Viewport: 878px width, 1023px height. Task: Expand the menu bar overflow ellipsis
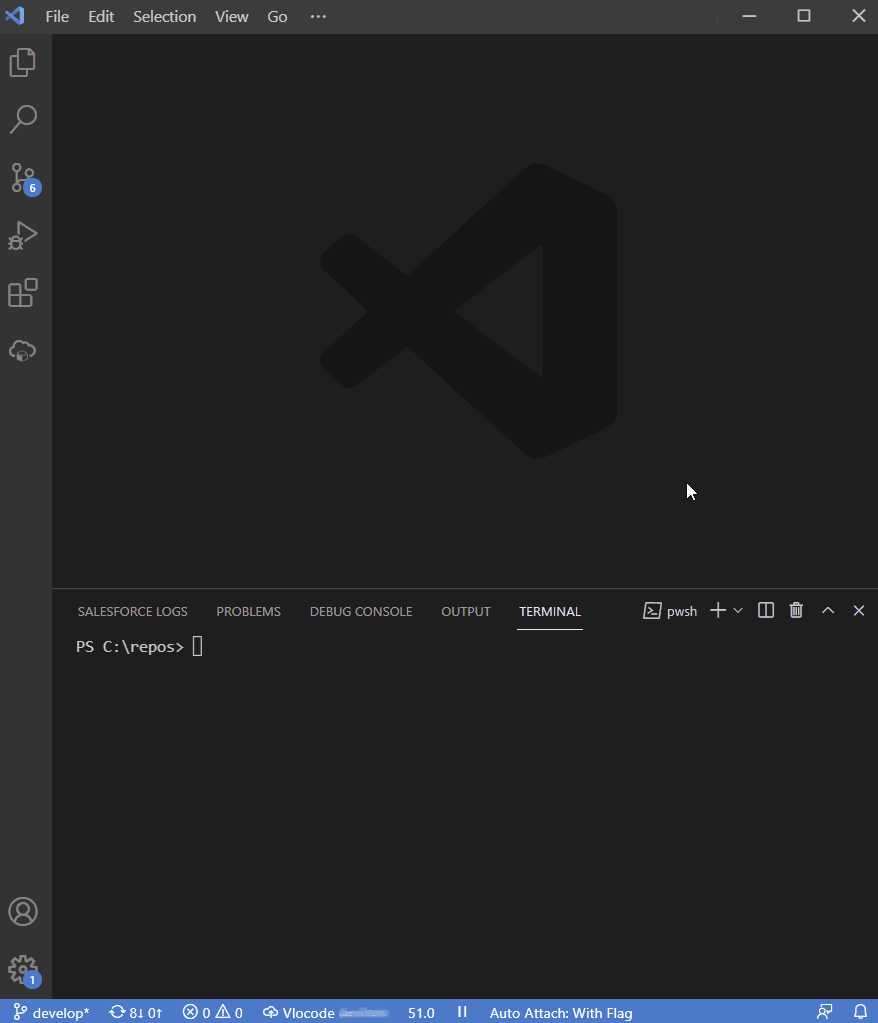pyautogui.click(x=318, y=16)
